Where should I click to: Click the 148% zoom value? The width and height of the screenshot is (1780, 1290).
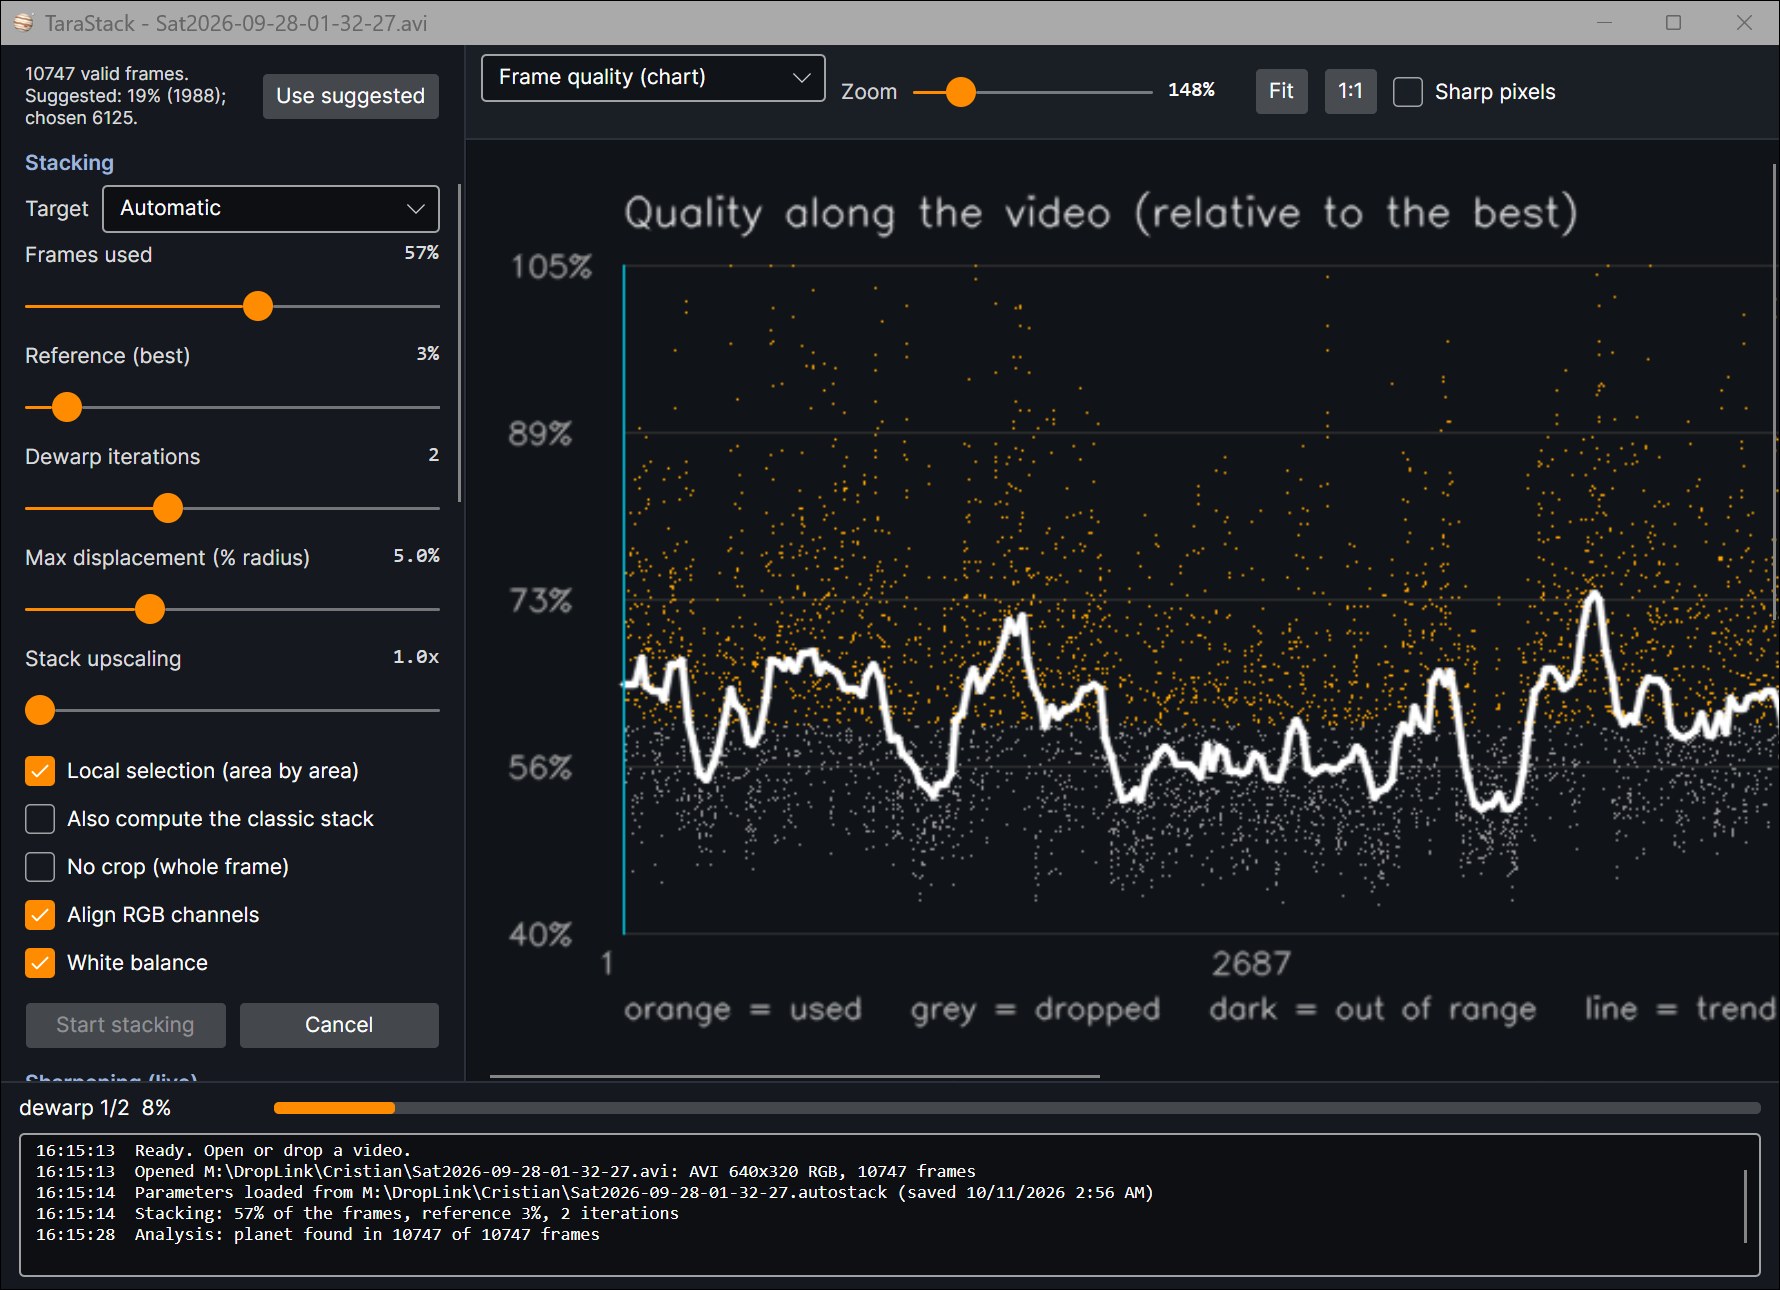[1191, 90]
